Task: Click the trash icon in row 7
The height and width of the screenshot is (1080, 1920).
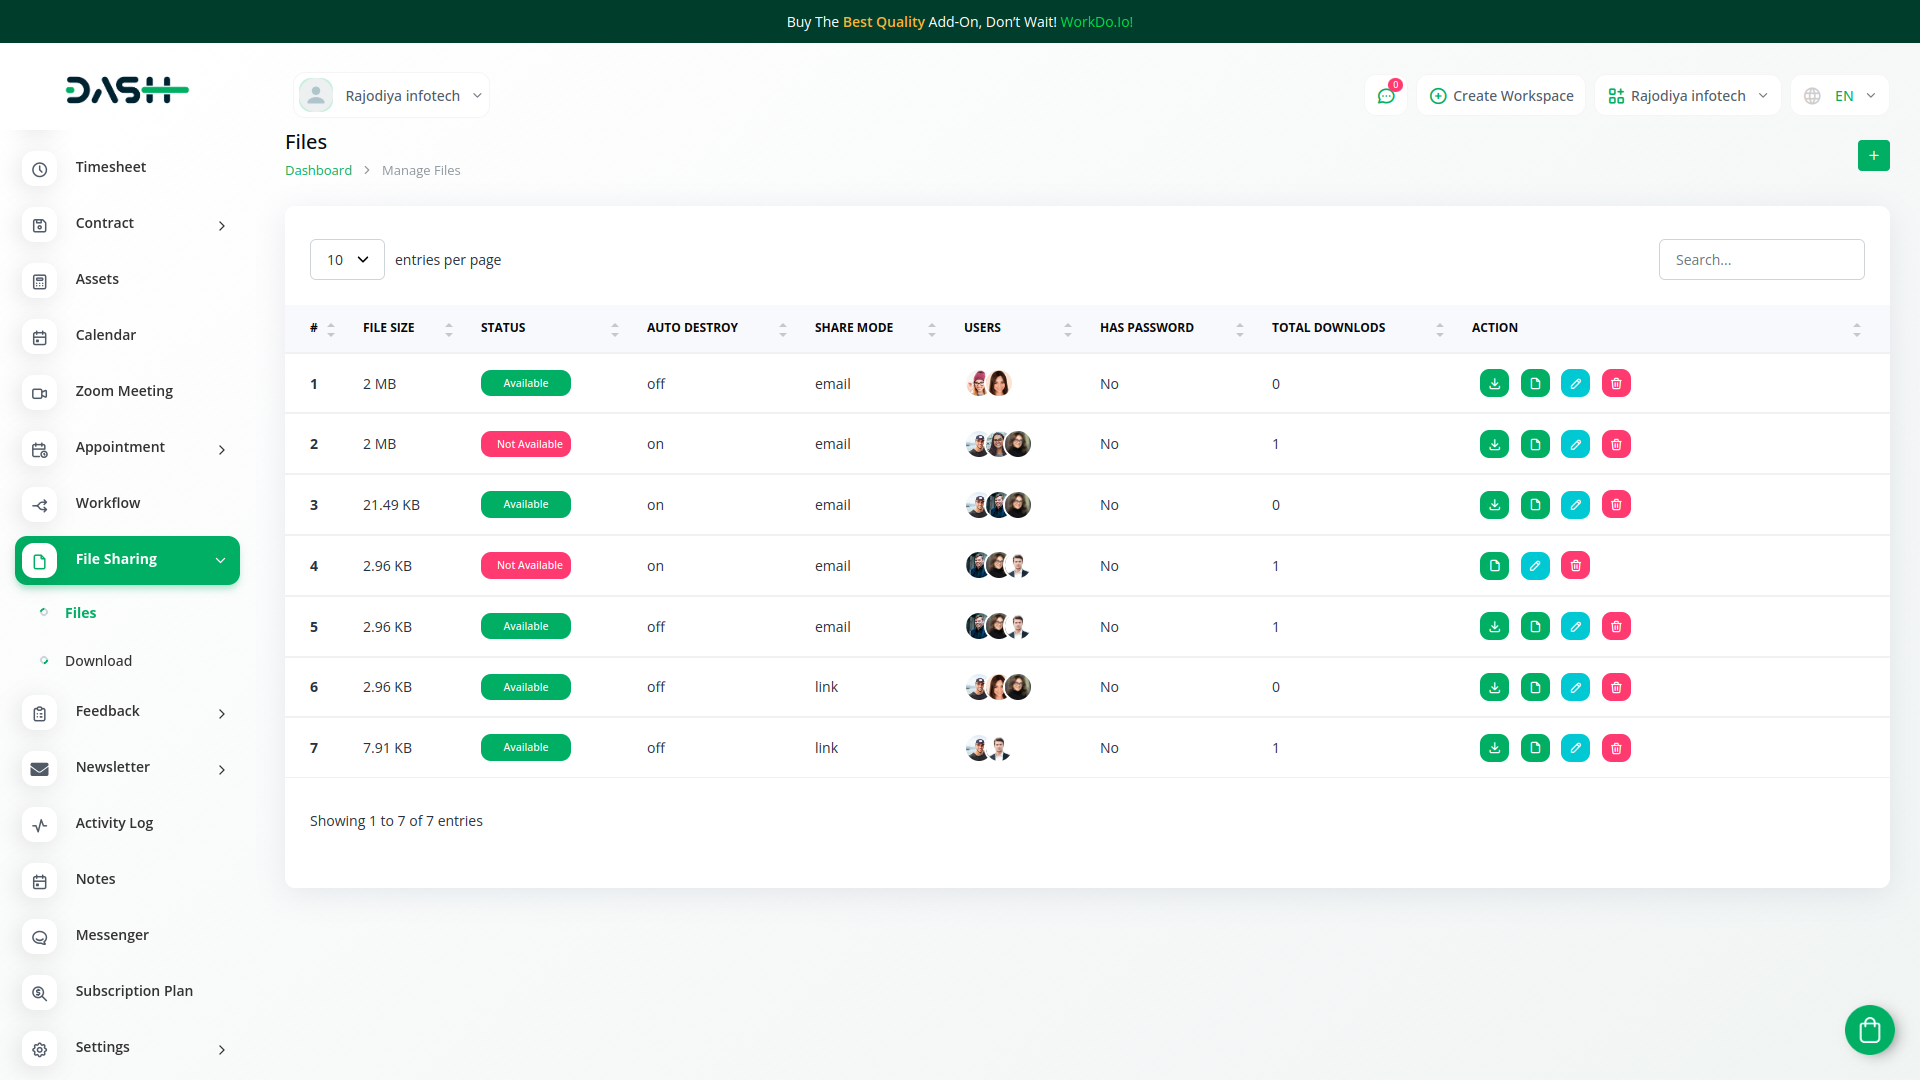Action: 1616,748
